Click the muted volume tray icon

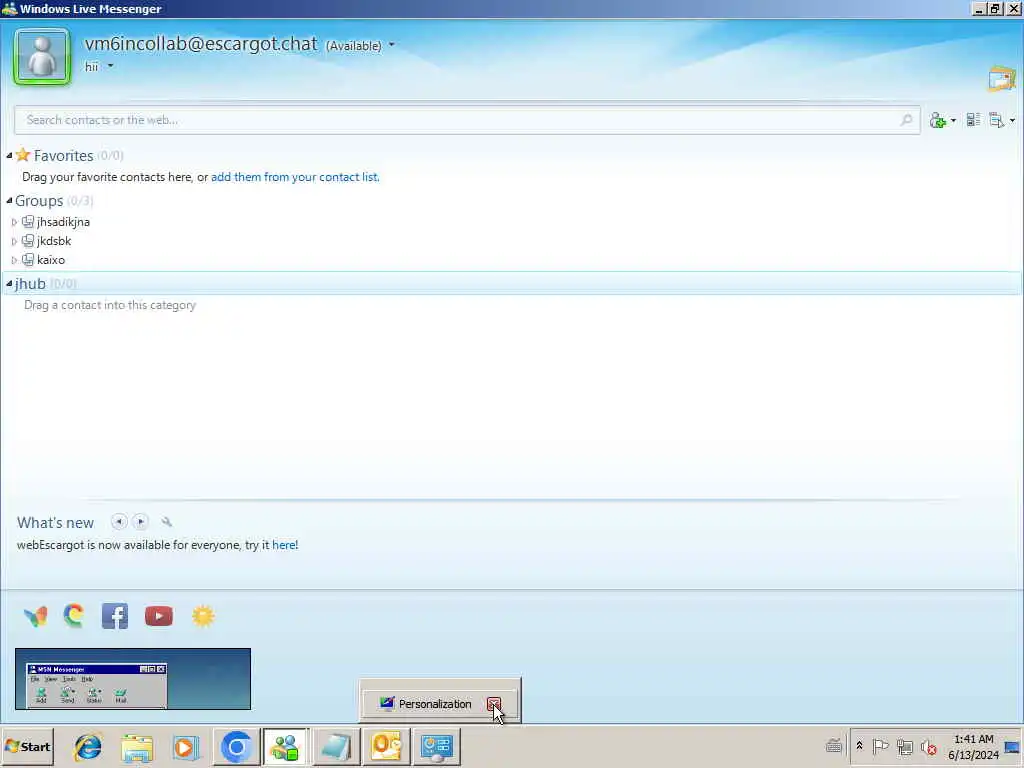[928, 746]
